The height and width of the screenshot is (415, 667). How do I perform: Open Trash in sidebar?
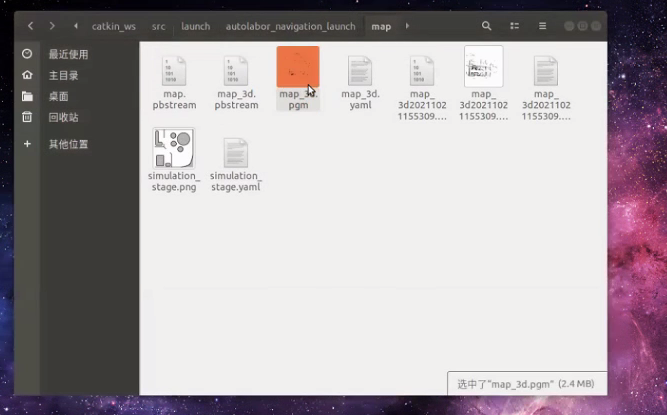pos(63,117)
